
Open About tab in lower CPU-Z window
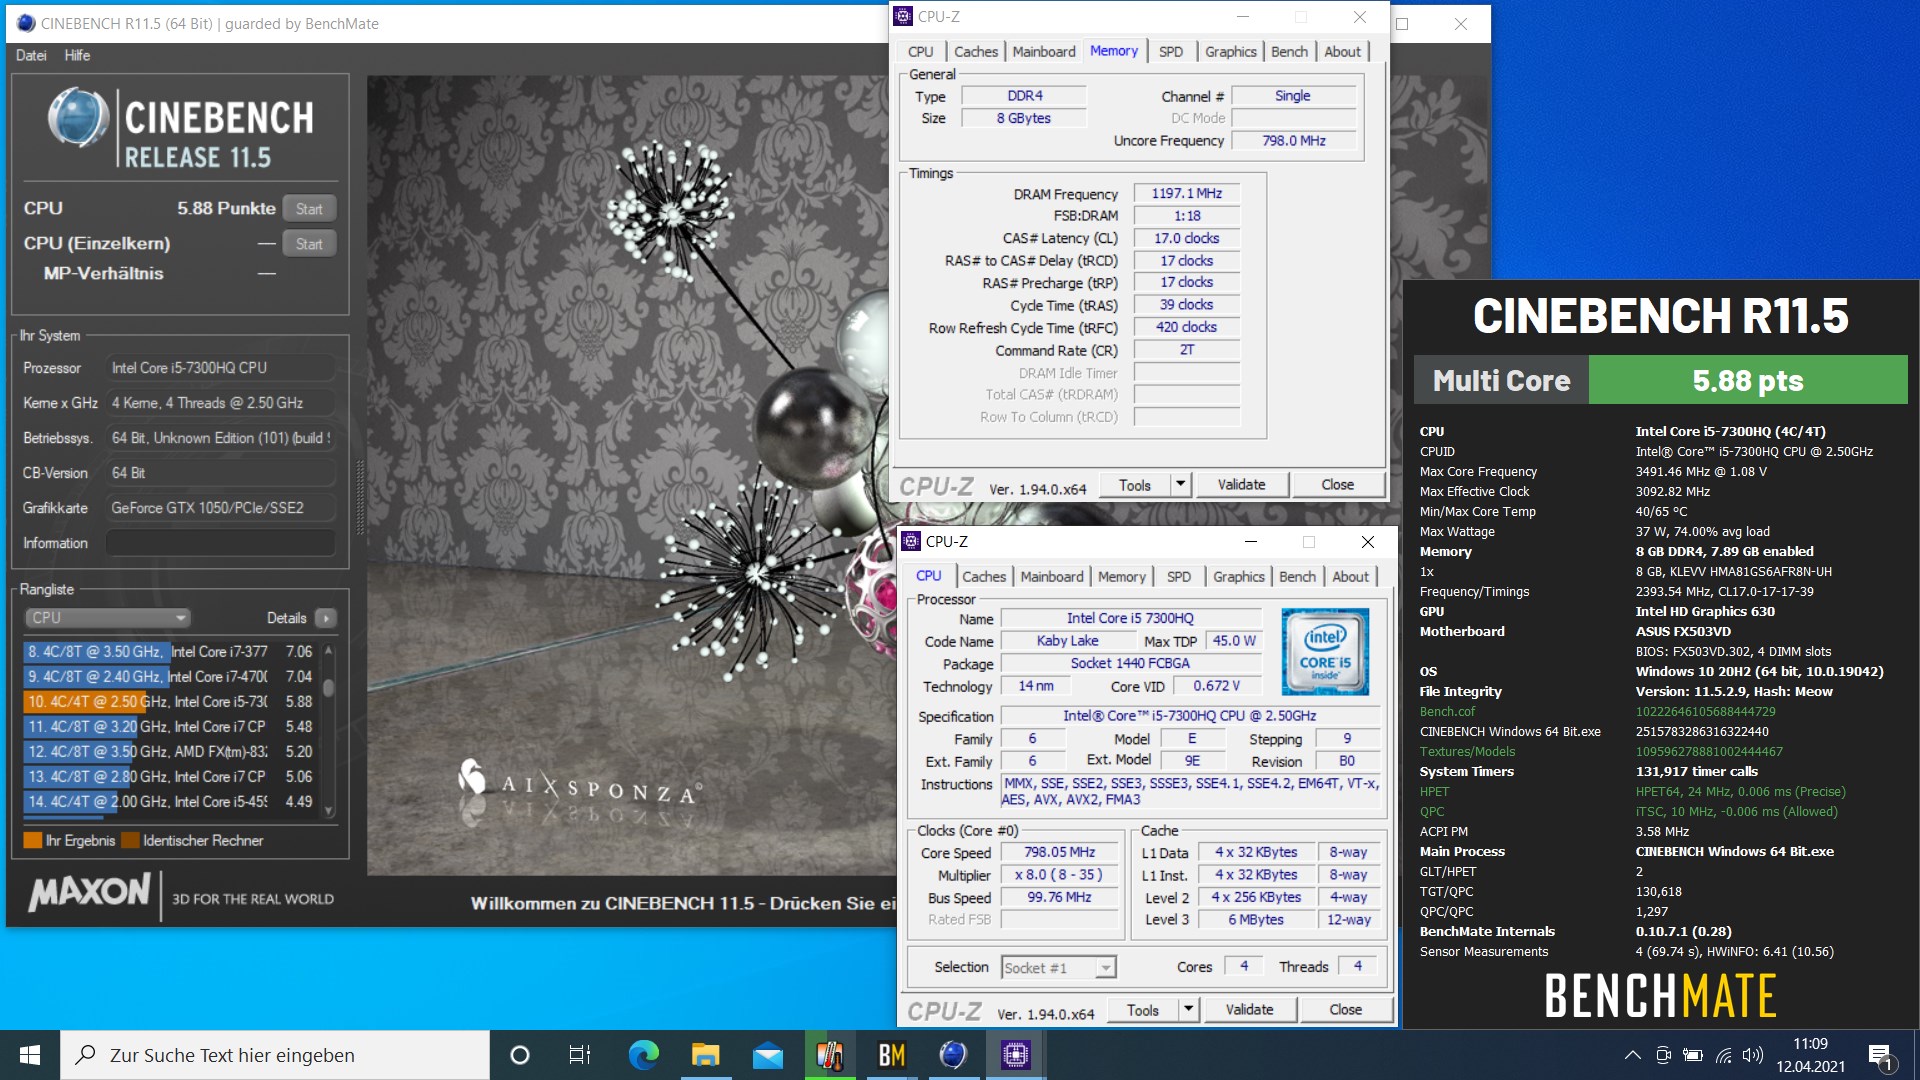[x=1350, y=577]
